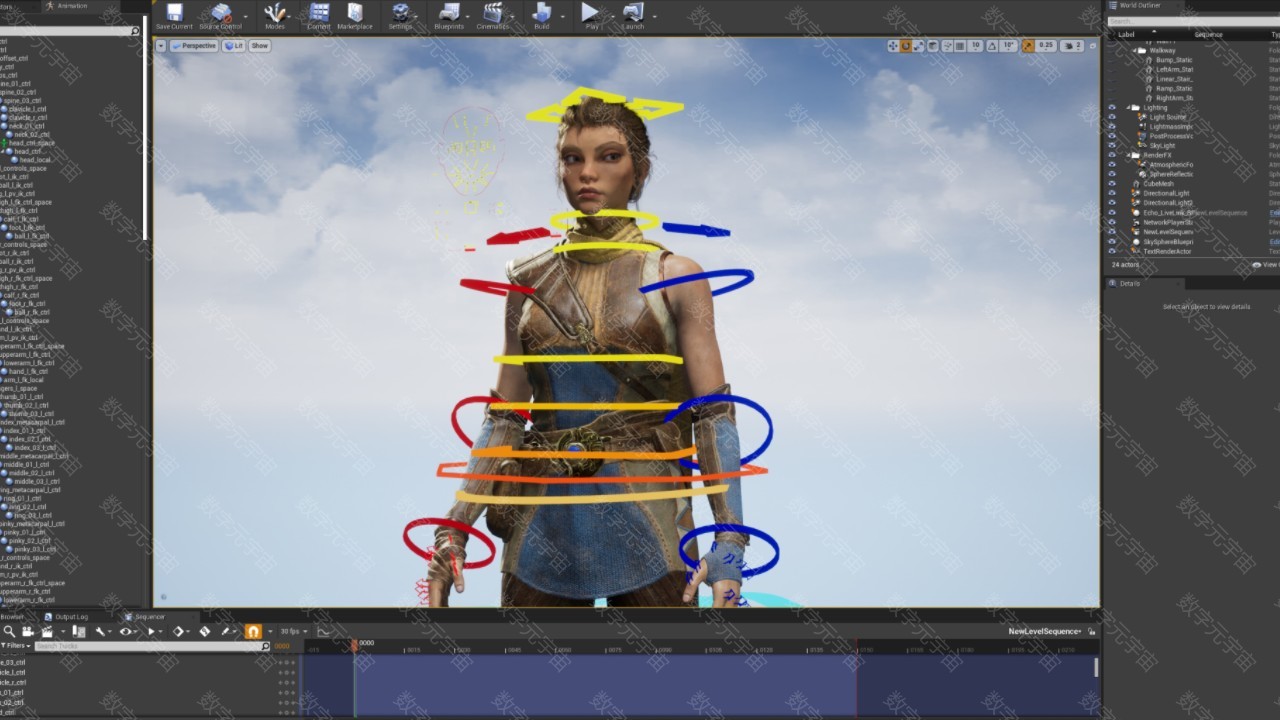Viewport: 1280px width, 720px height.
Task: Open the 30 fps frame rate dropdown
Action: (x=292, y=631)
